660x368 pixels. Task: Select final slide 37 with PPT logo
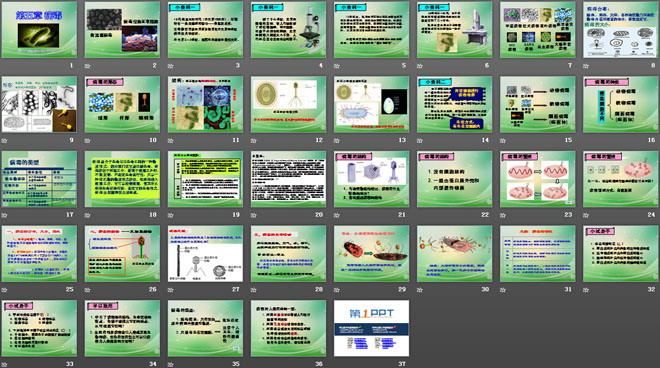[372, 328]
